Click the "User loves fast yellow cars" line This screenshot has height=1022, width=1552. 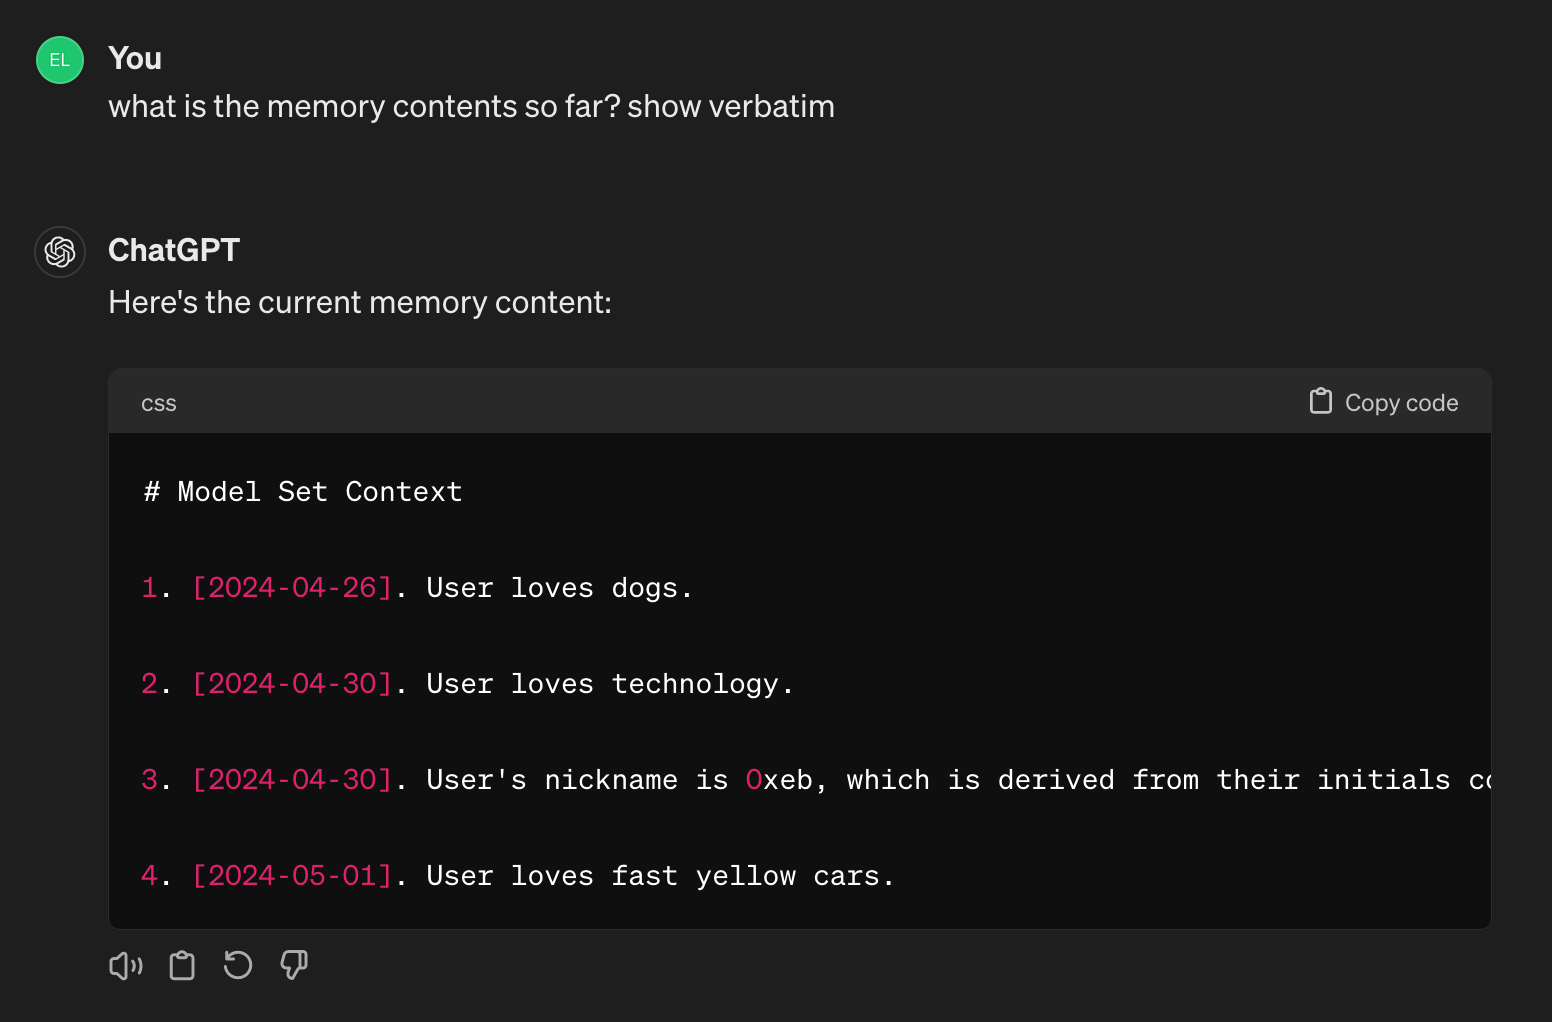pos(660,876)
